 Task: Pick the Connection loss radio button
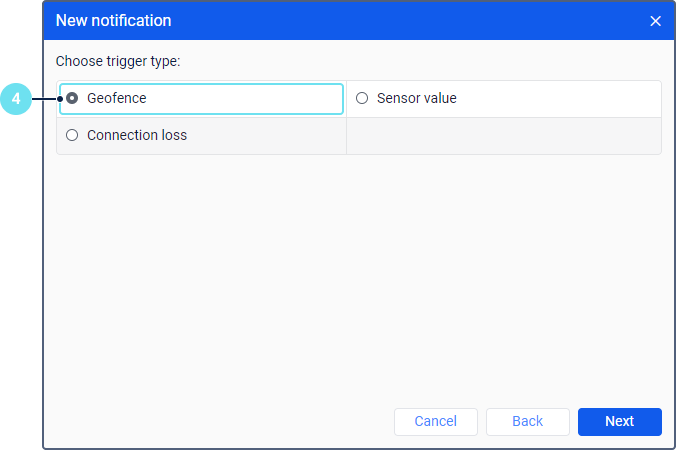[72, 135]
